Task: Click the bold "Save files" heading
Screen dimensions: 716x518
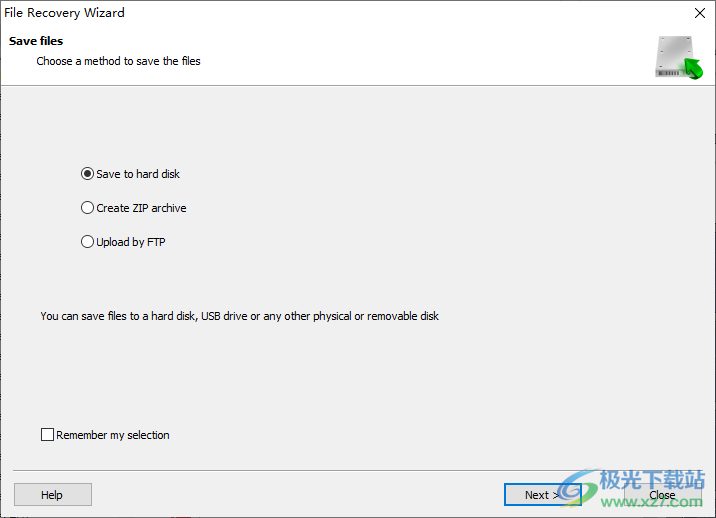Action: (36, 41)
